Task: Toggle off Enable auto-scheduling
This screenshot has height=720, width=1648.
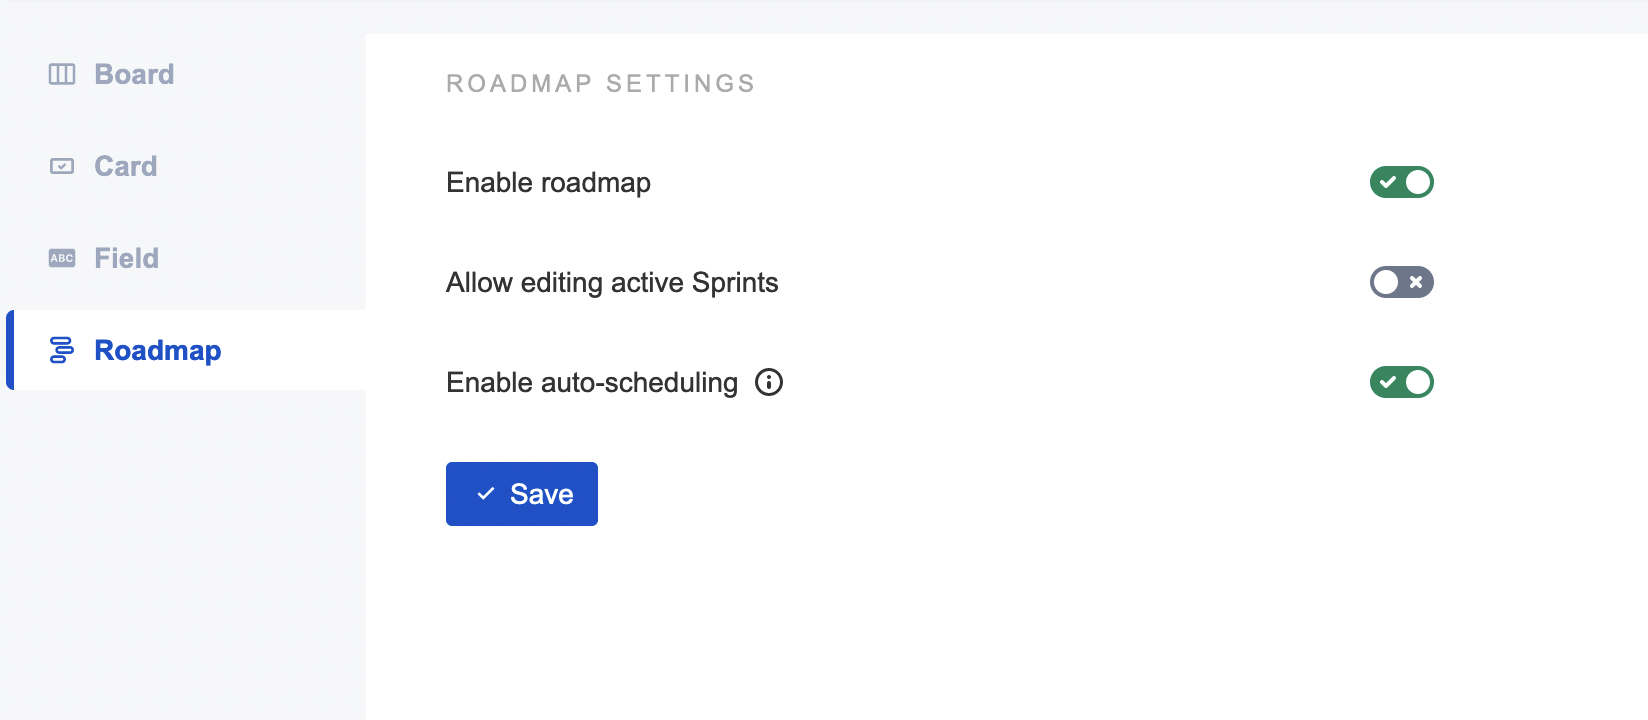Action: tap(1402, 382)
